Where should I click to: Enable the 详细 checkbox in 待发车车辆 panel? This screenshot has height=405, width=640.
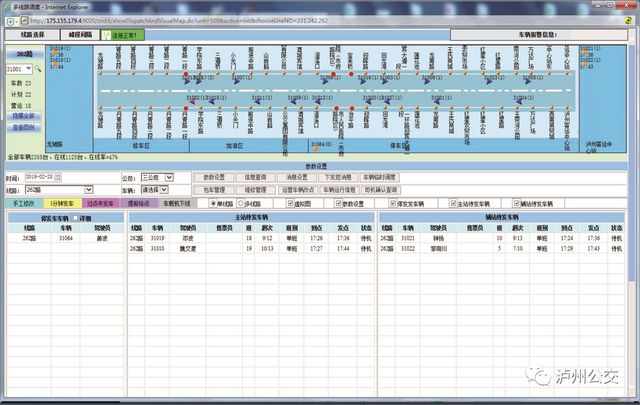[76, 217]
